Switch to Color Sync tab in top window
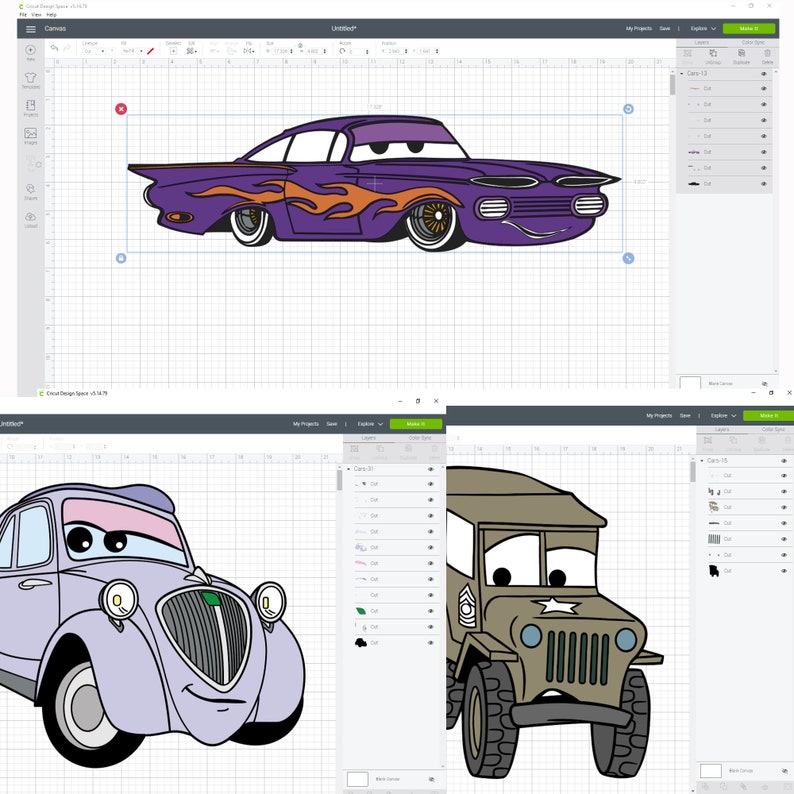This screenshot has height=794, width=794. [753, 43]
